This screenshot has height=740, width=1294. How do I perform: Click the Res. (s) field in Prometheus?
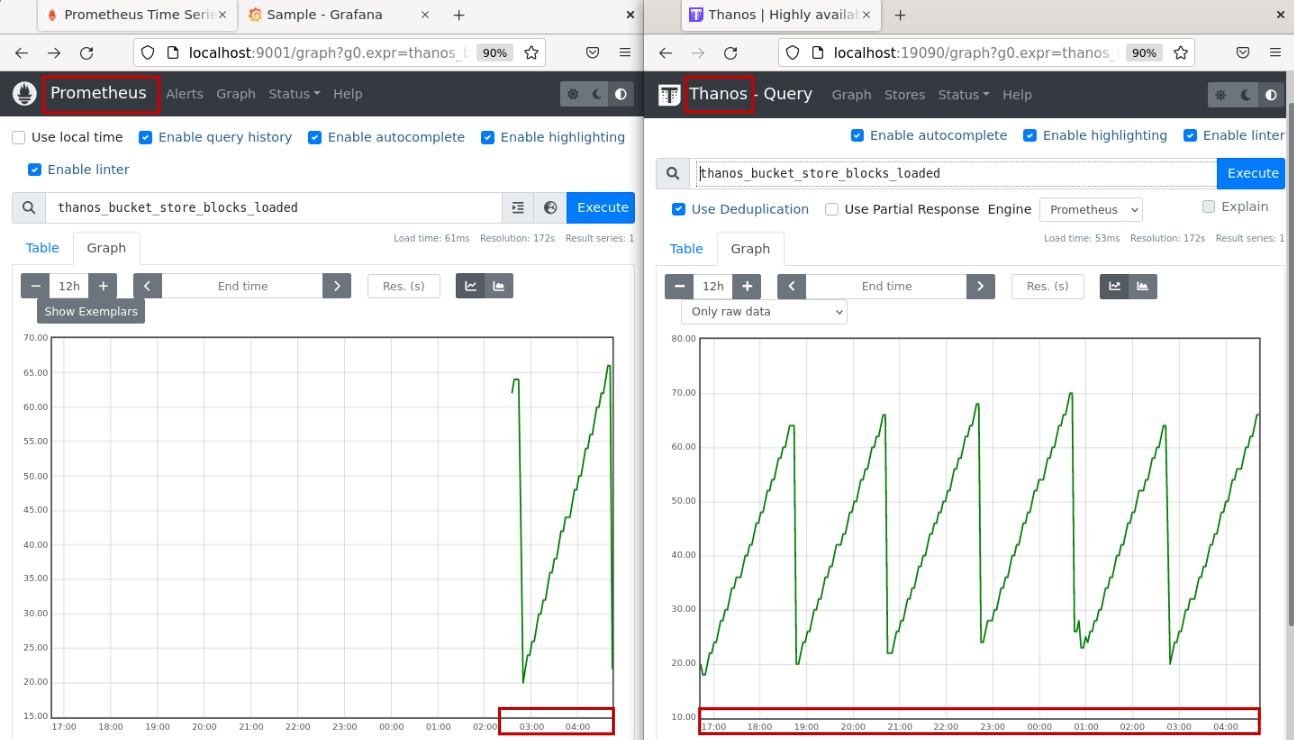click(404, 286)
